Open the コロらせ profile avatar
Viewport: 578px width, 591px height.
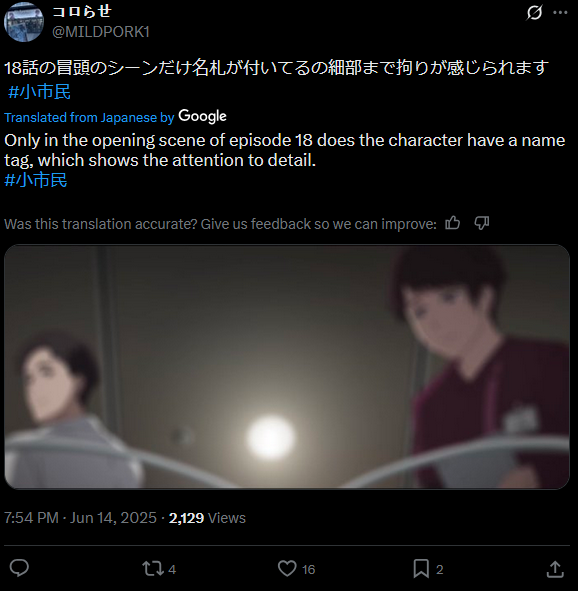click(x=24, y=22)
